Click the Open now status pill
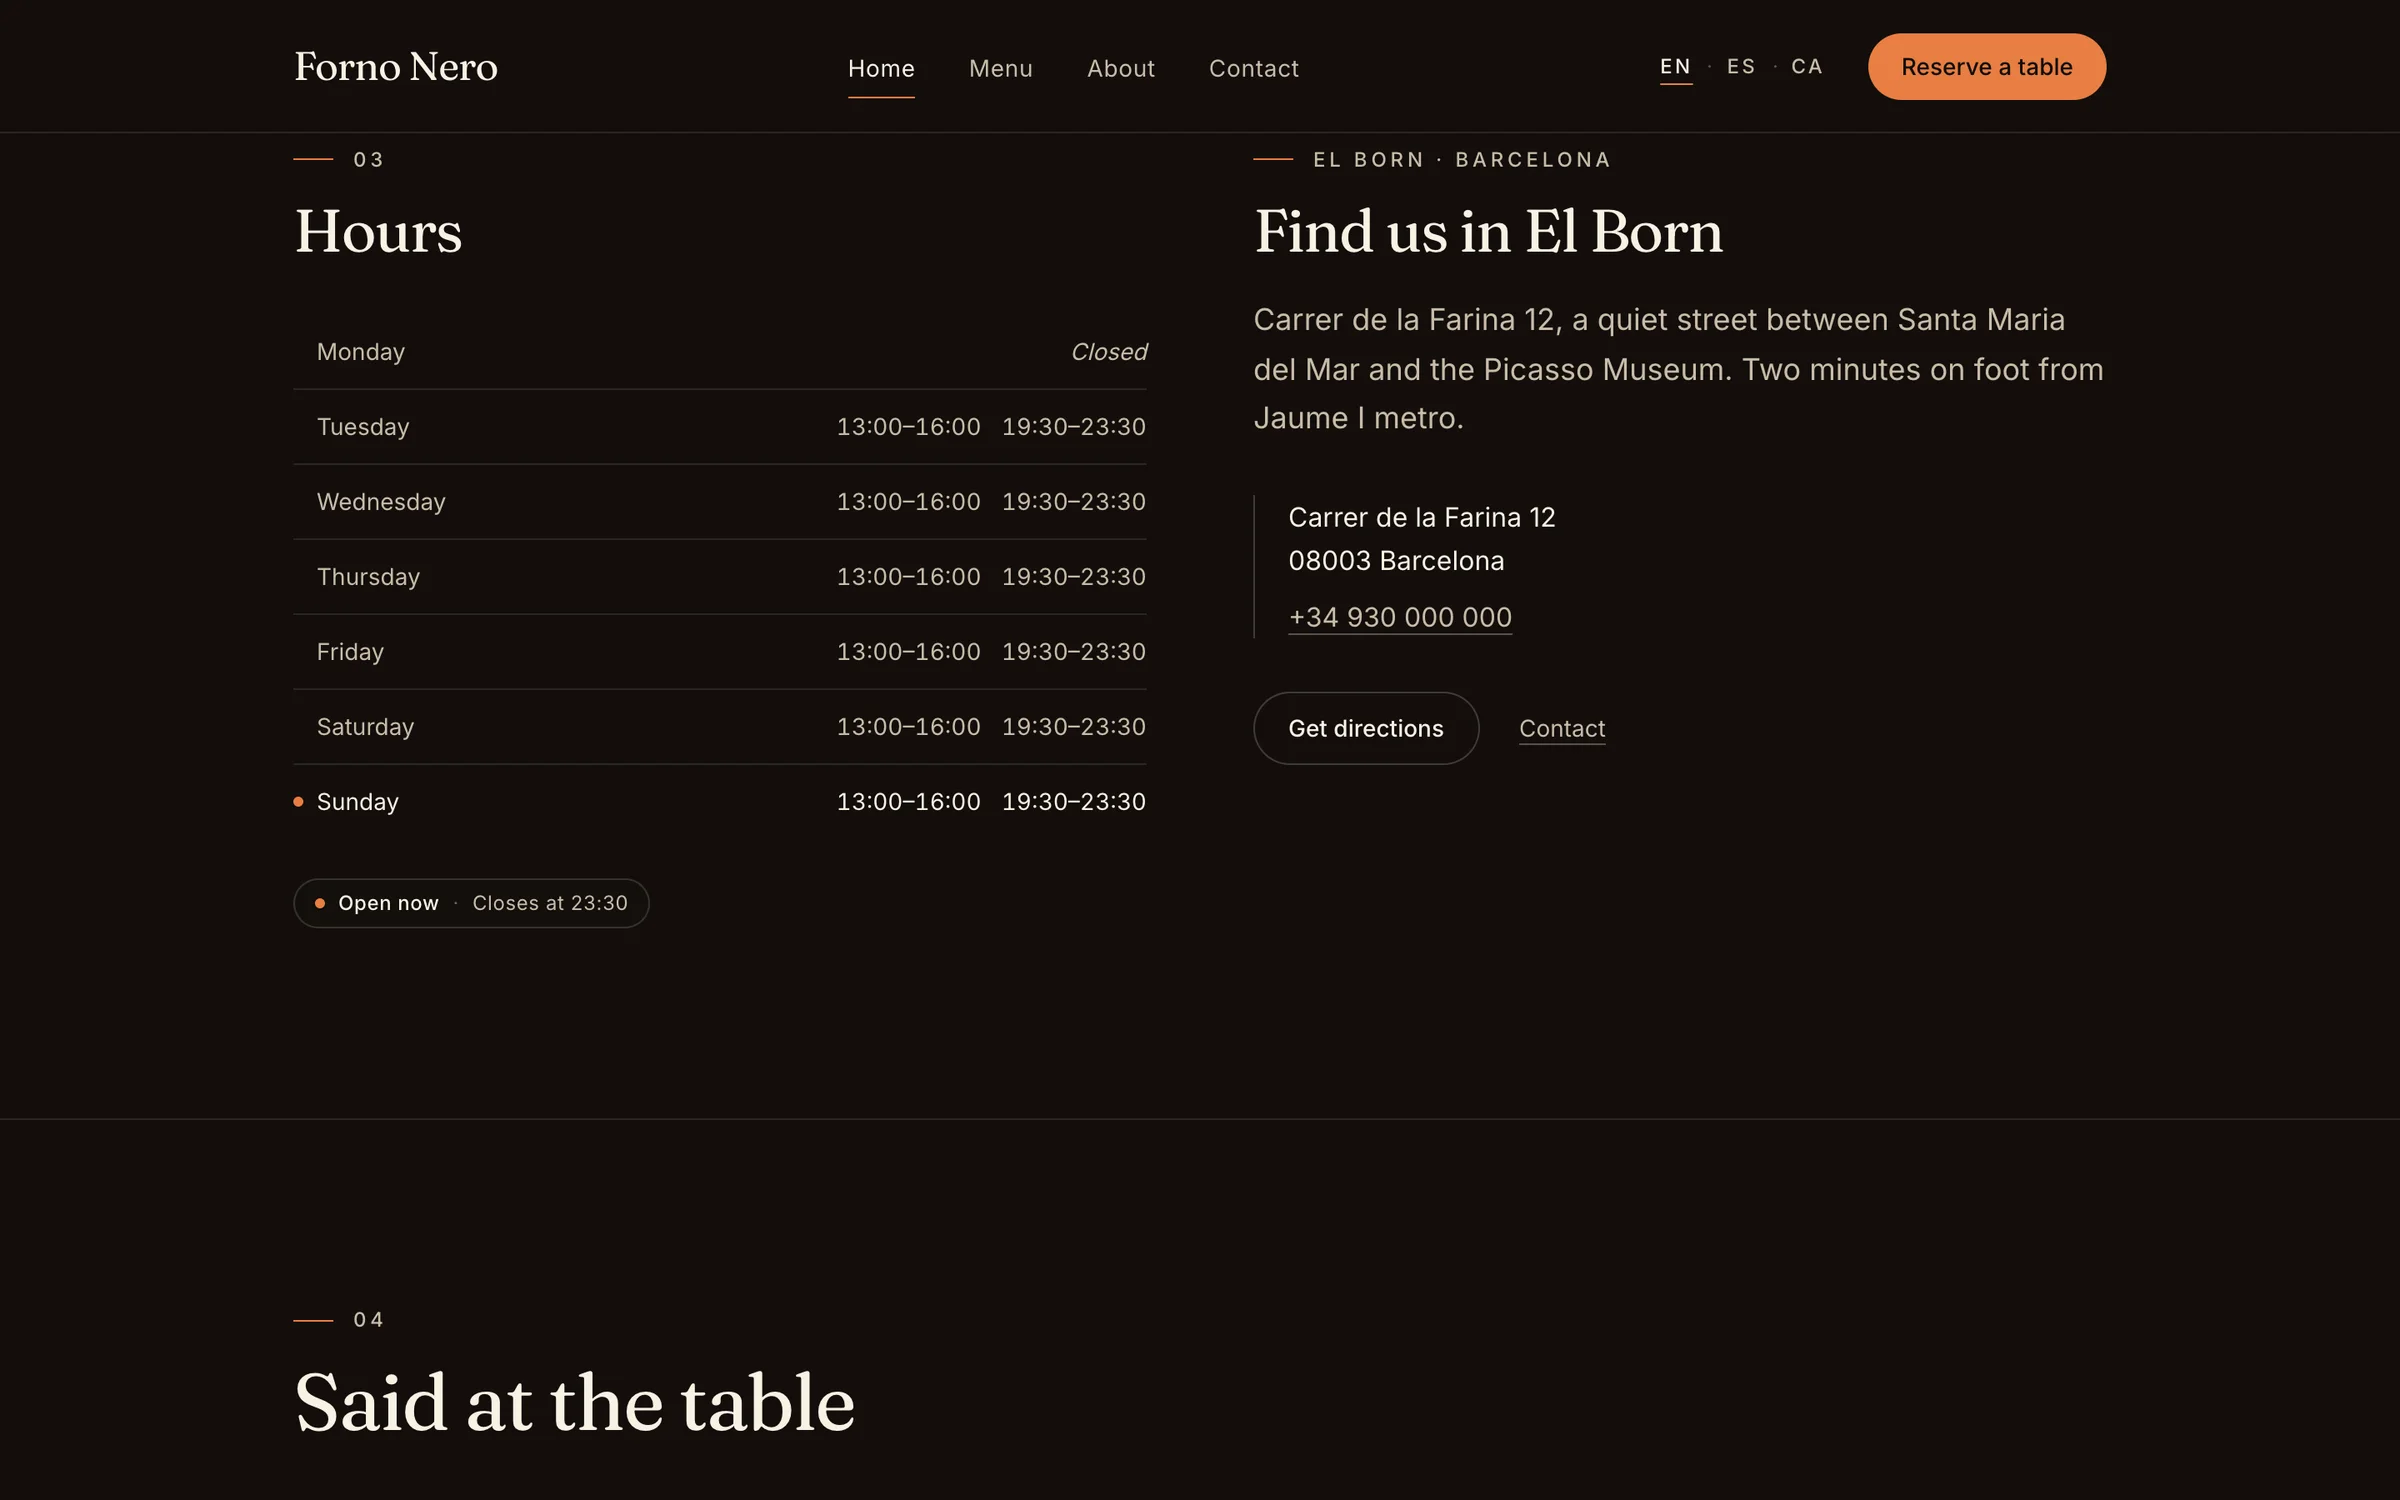The image size is (2400, 1500). (471, 903)
